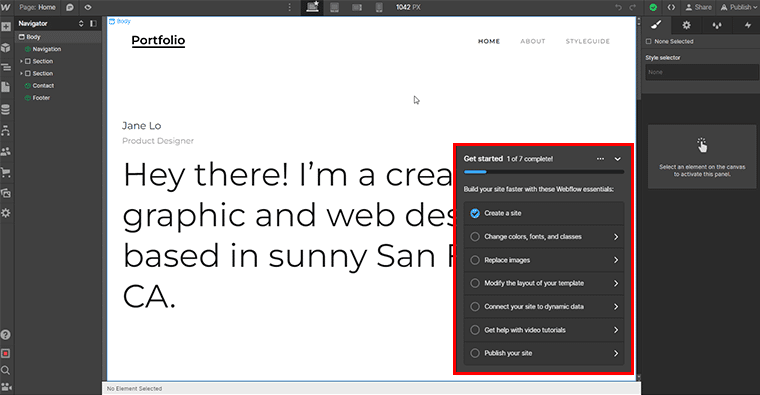
Task: Open site Settings gear in left sidebar
Action: pos(6,213)
